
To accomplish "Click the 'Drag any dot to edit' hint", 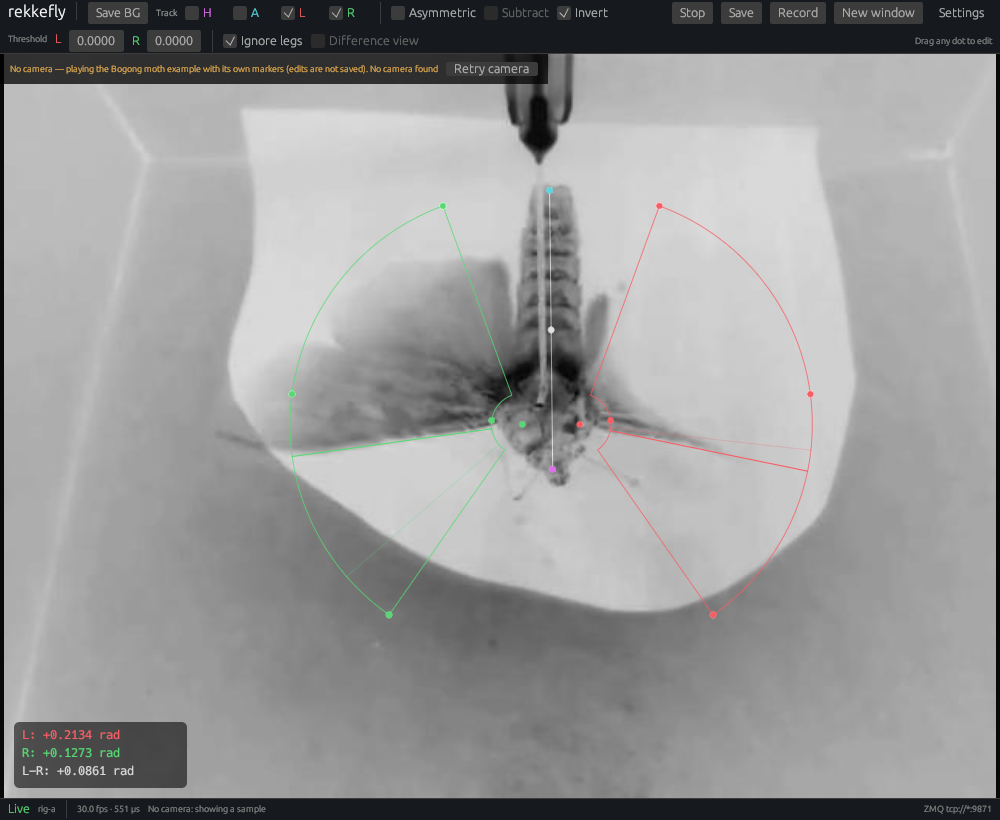I will tap(953, 41).
